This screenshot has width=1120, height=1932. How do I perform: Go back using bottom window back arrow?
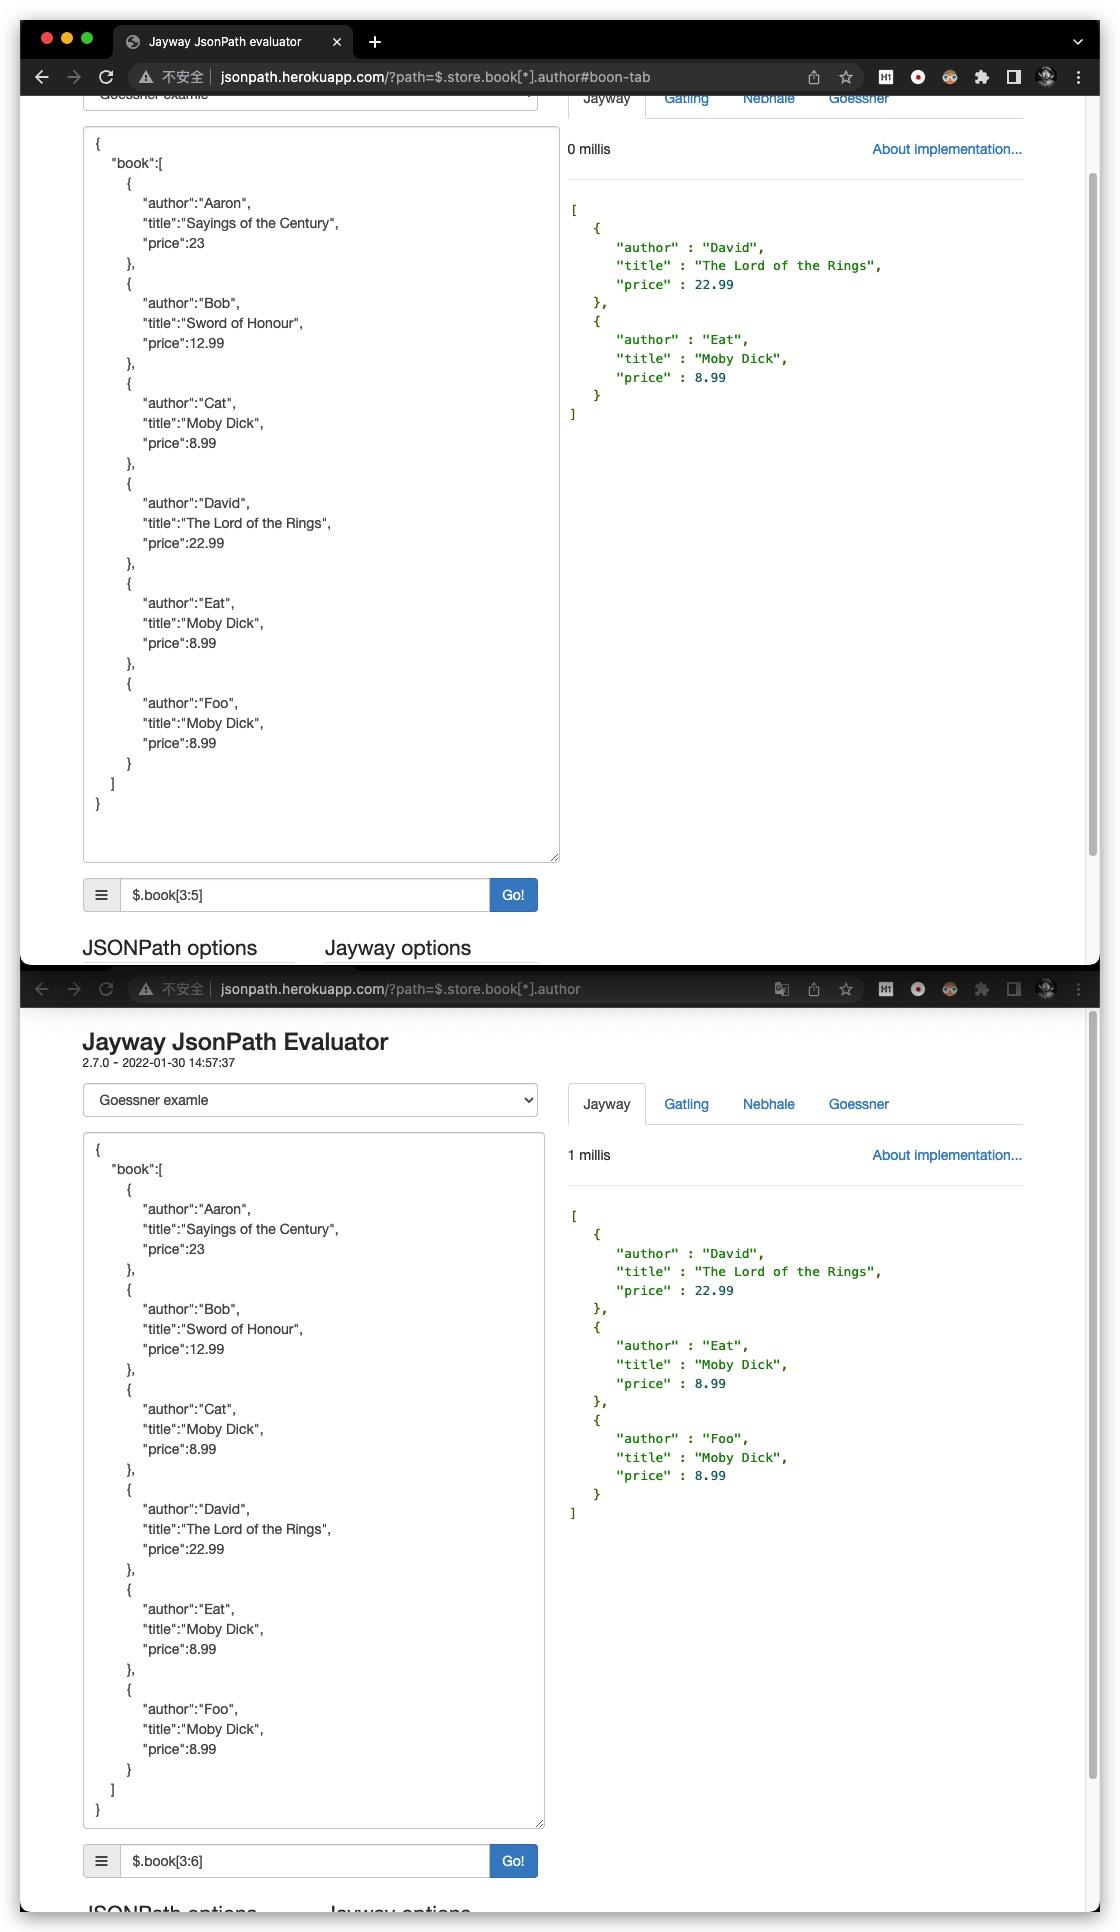click(x=42, y=989)
